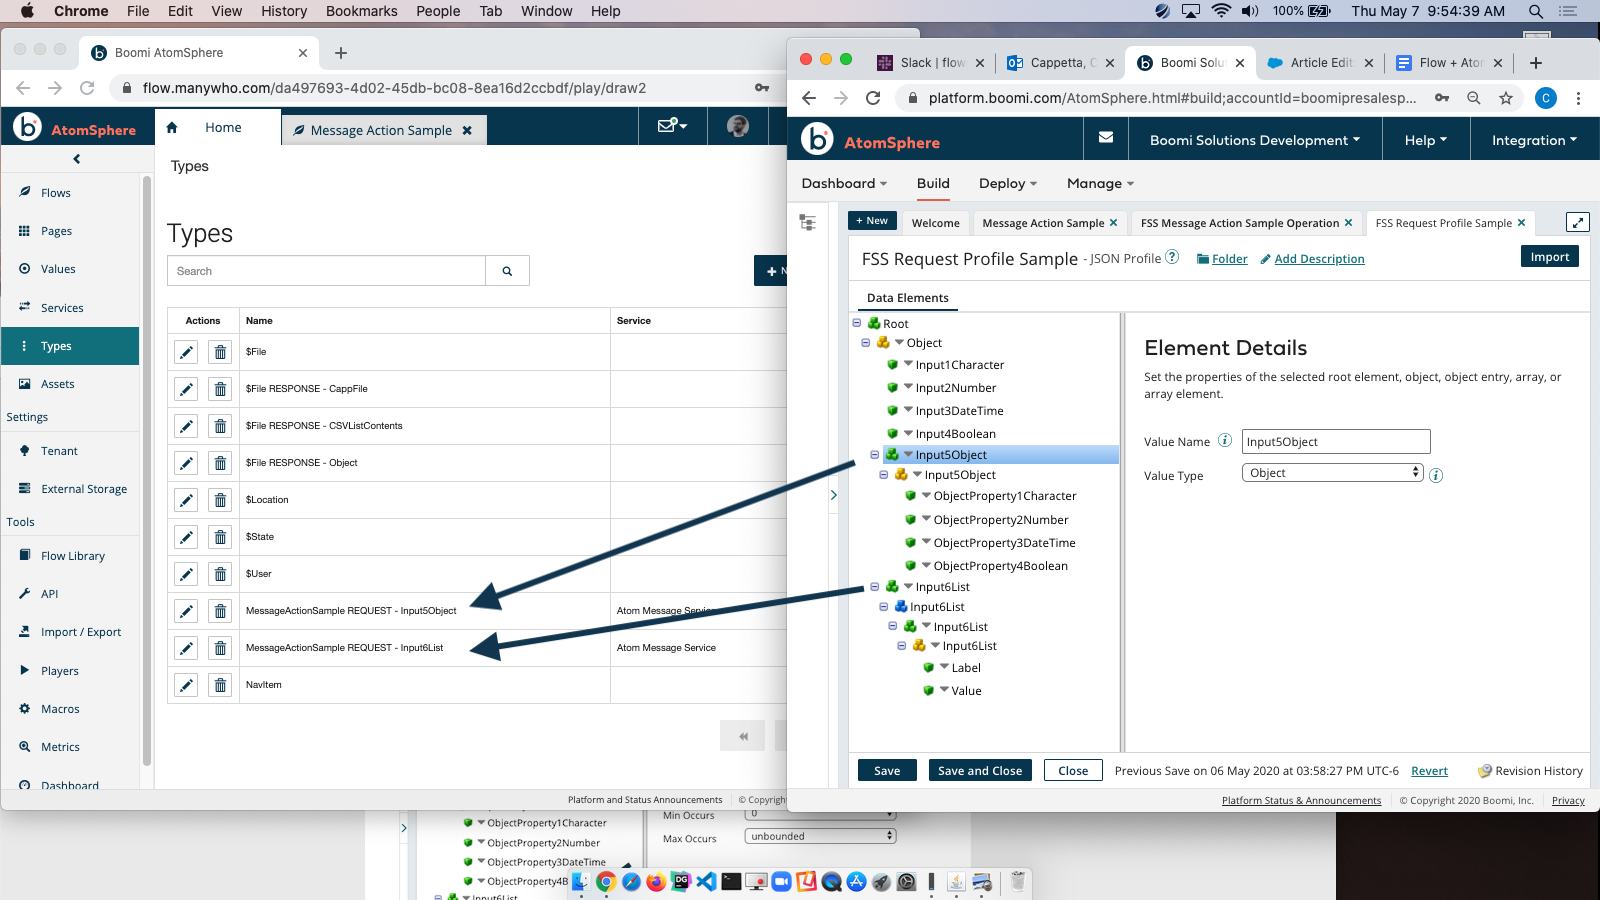1600x900 pixels.
Task: Click the Add Description link
Action: click(x=1319, y=259)
